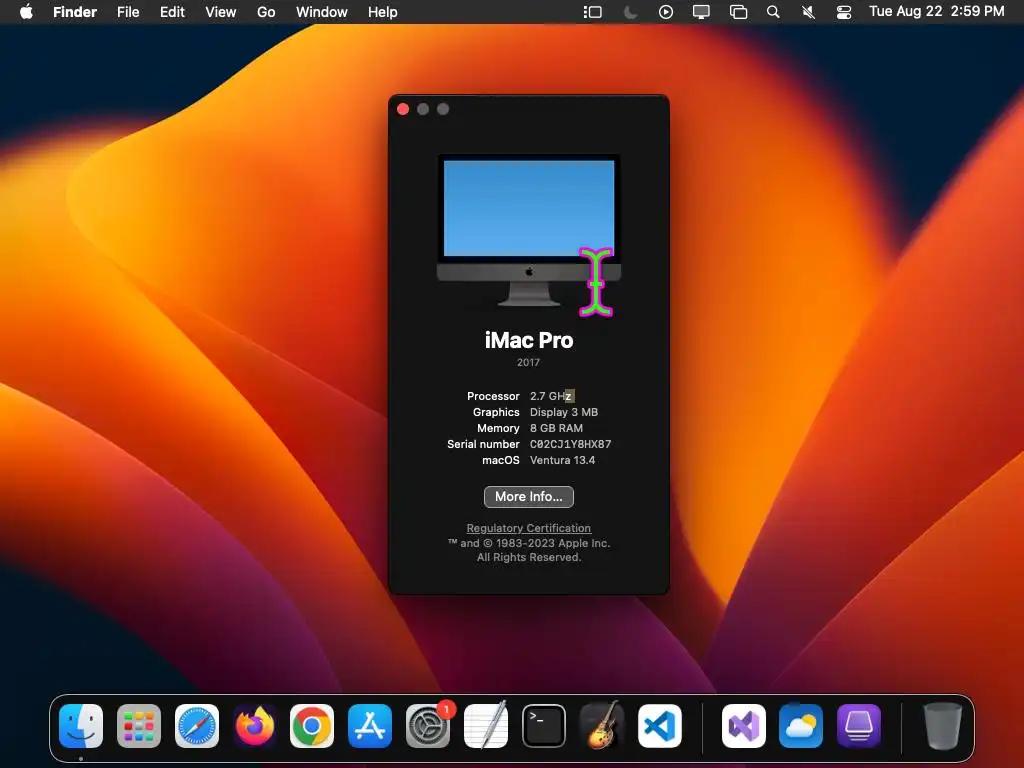The image size is (1024, 768).
Task: Click muted sound icon in menu bar
Action: (808, 12)
